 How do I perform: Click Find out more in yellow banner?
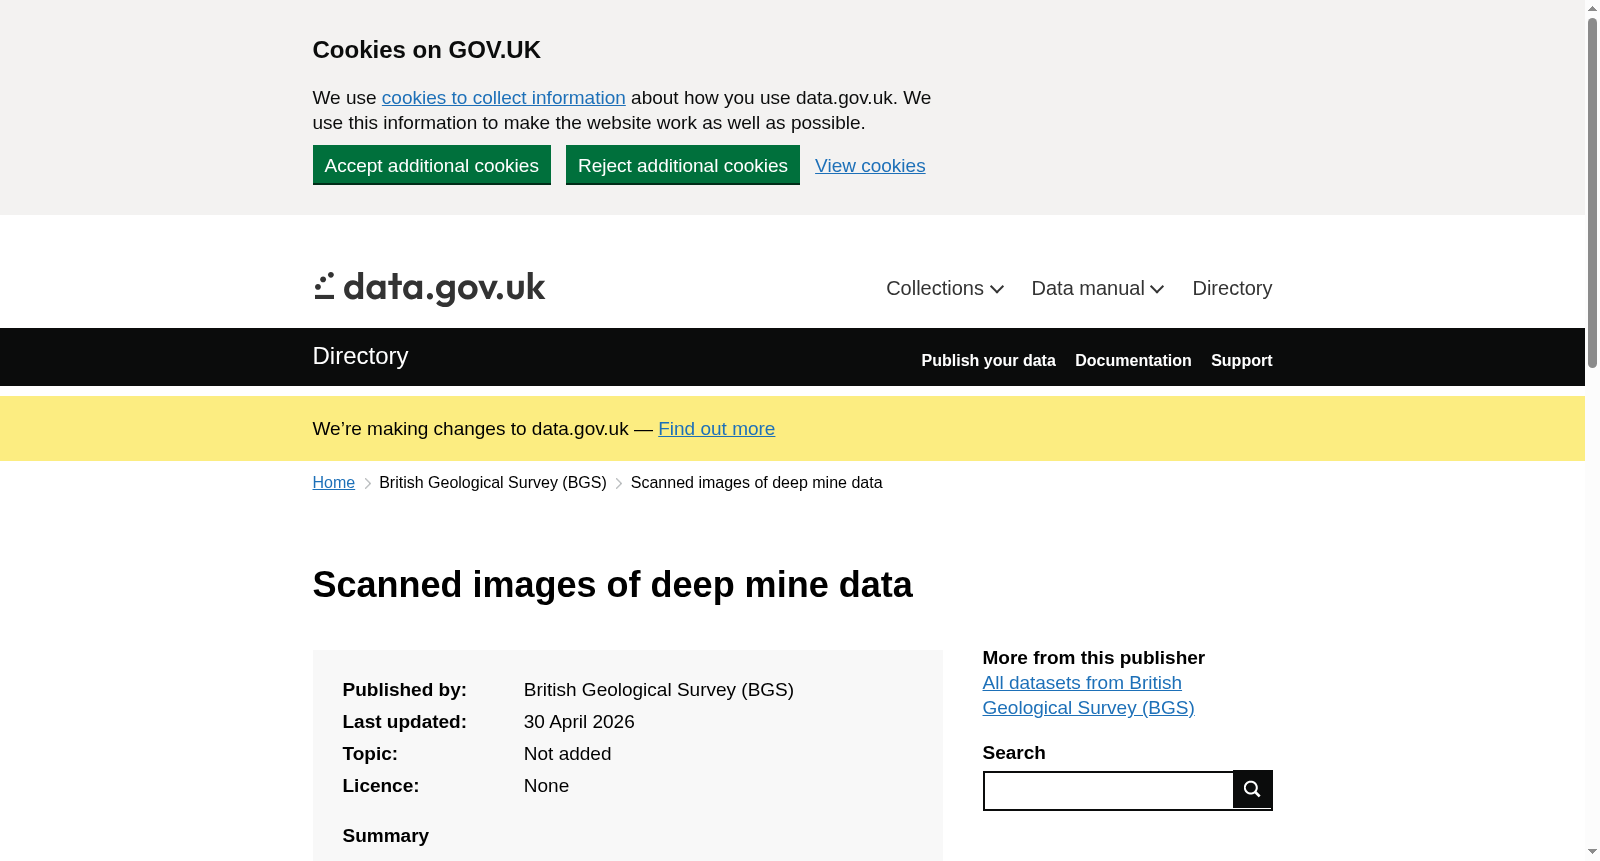click(x=716, y=429)
